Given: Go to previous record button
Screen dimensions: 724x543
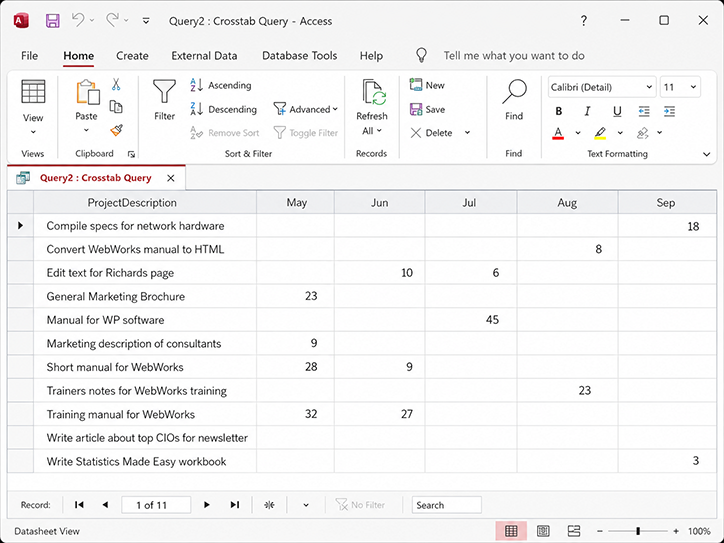Looking at the screenshot, I should click(x=105, y=505).
